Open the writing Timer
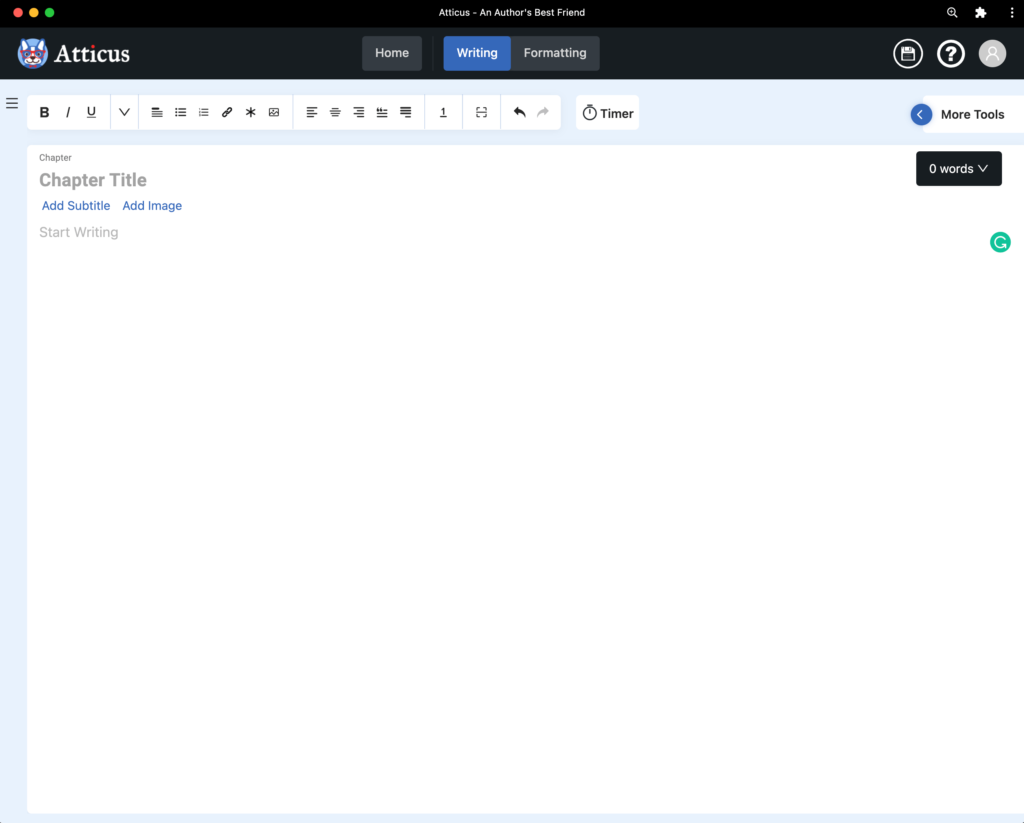The height and width of the screenshot is (823, 1024). point(607,113)
